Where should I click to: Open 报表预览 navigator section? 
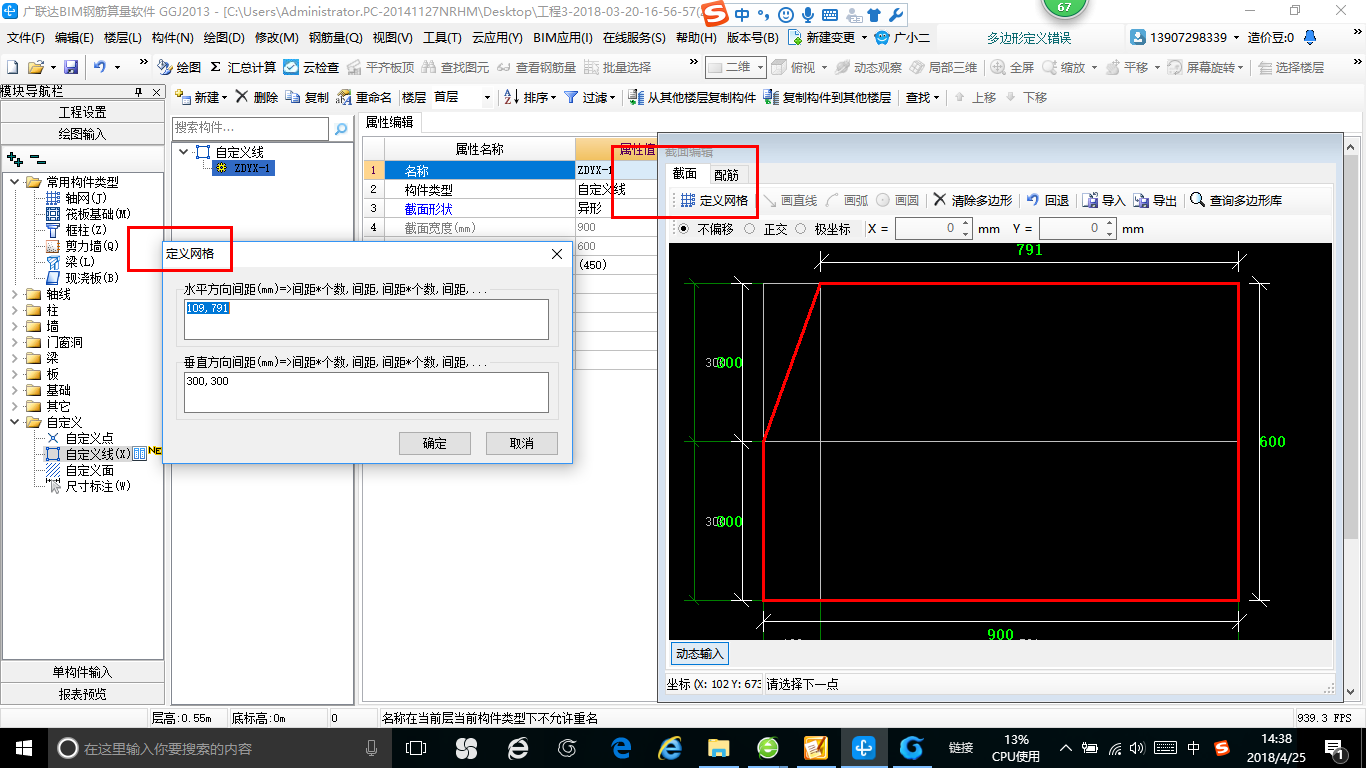tap(83, 694)
